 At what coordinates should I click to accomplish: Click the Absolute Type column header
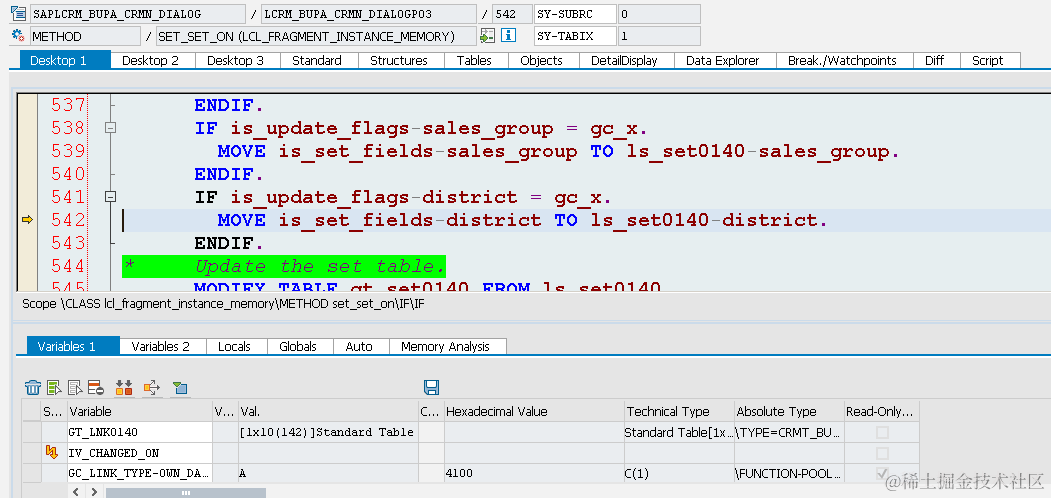pyautogui.click(x=788, y=411)
